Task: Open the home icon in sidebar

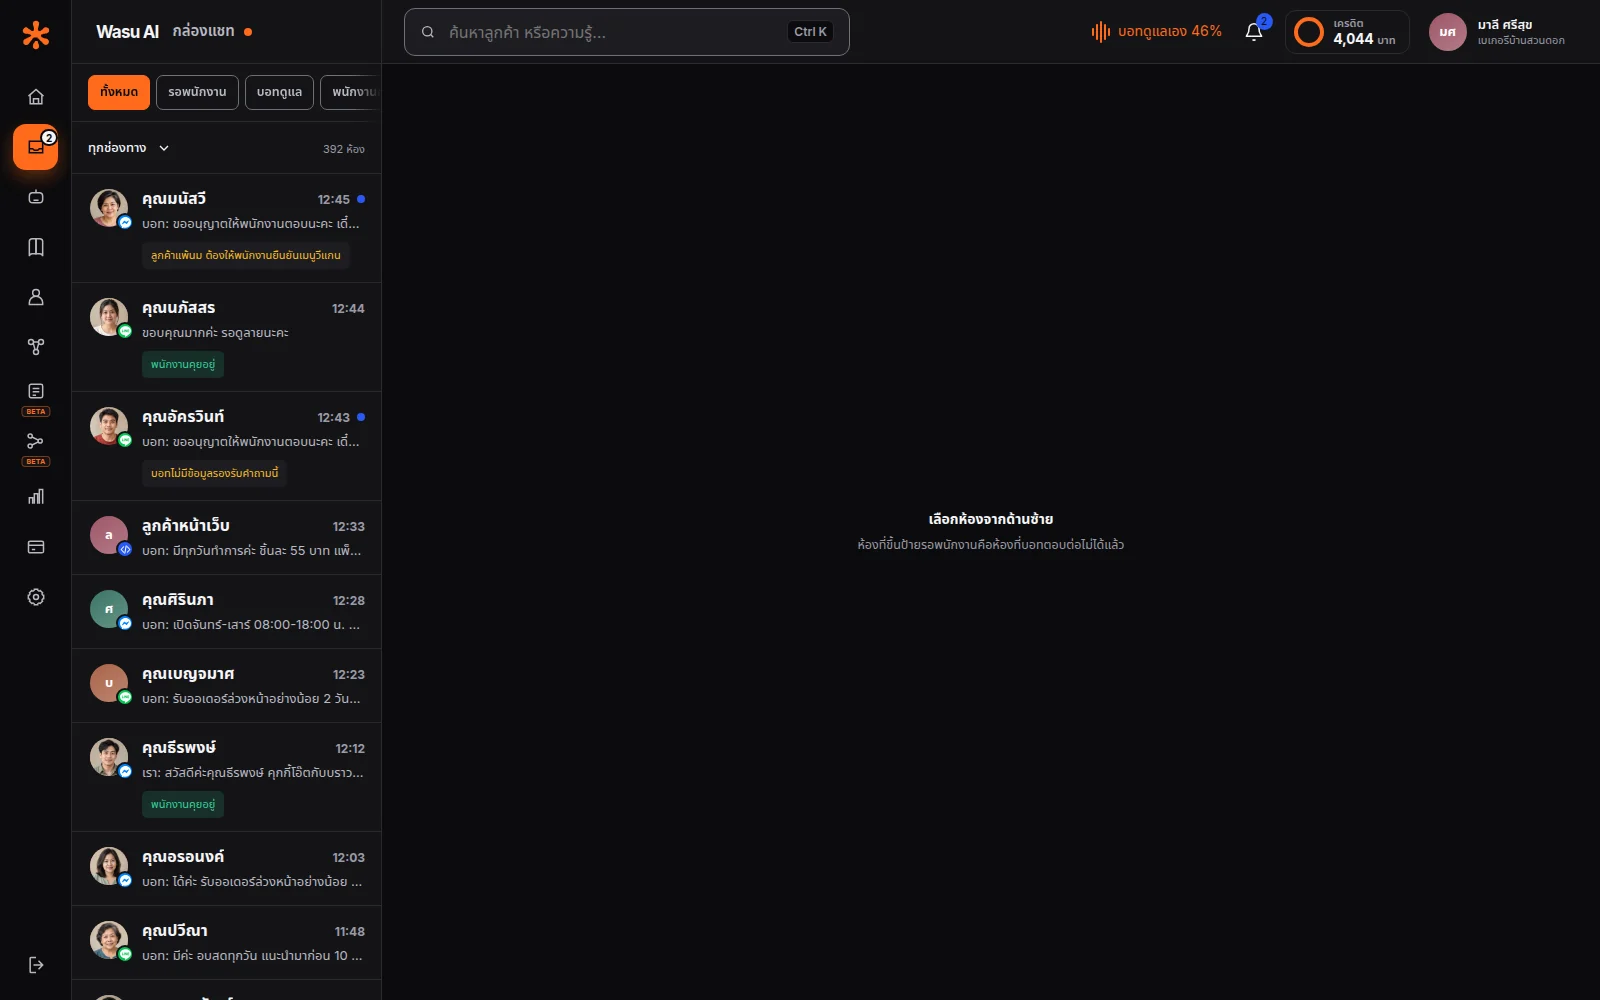Action: coord(36,97)
